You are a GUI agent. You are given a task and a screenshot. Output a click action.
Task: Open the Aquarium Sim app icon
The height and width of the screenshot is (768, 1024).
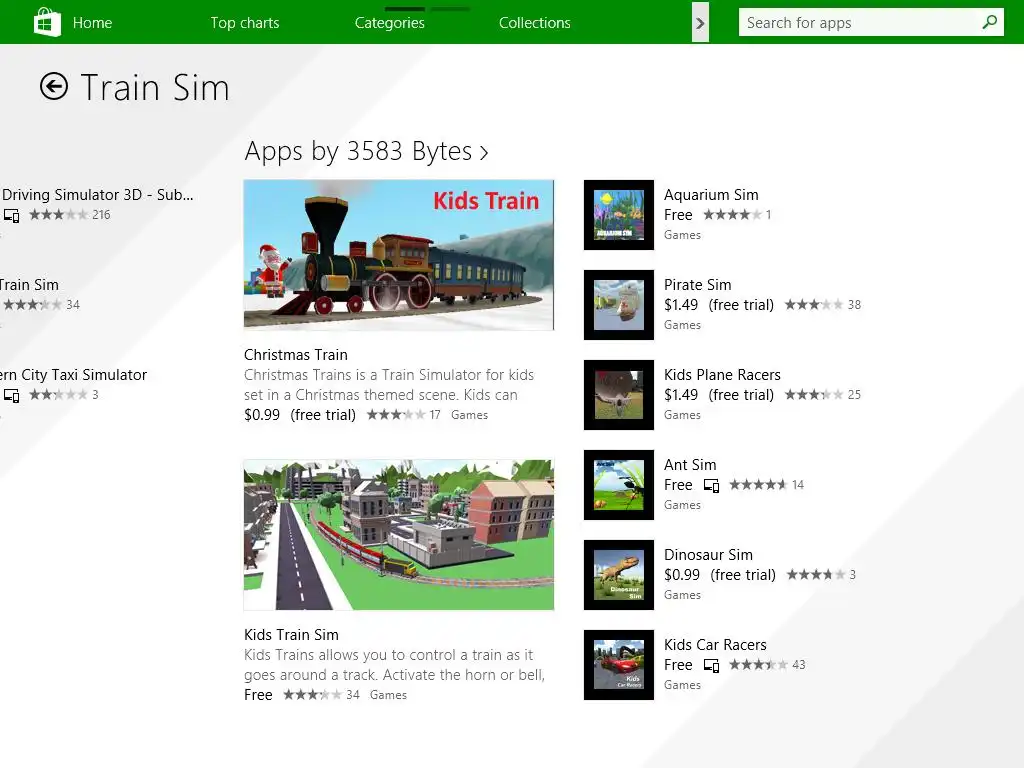(618, 215)
